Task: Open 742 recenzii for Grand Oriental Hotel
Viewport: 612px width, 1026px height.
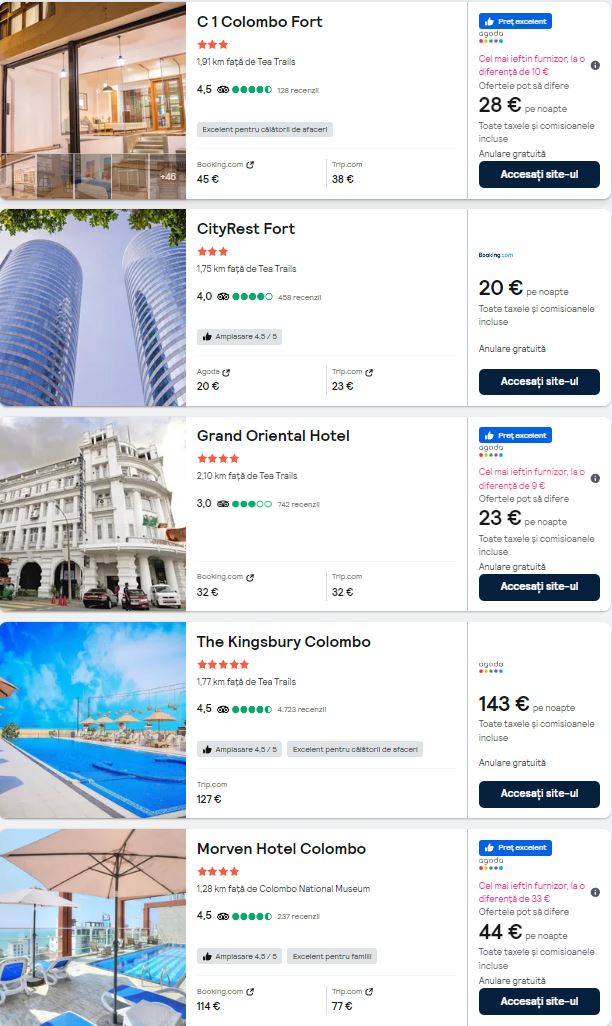Action: 298,504
